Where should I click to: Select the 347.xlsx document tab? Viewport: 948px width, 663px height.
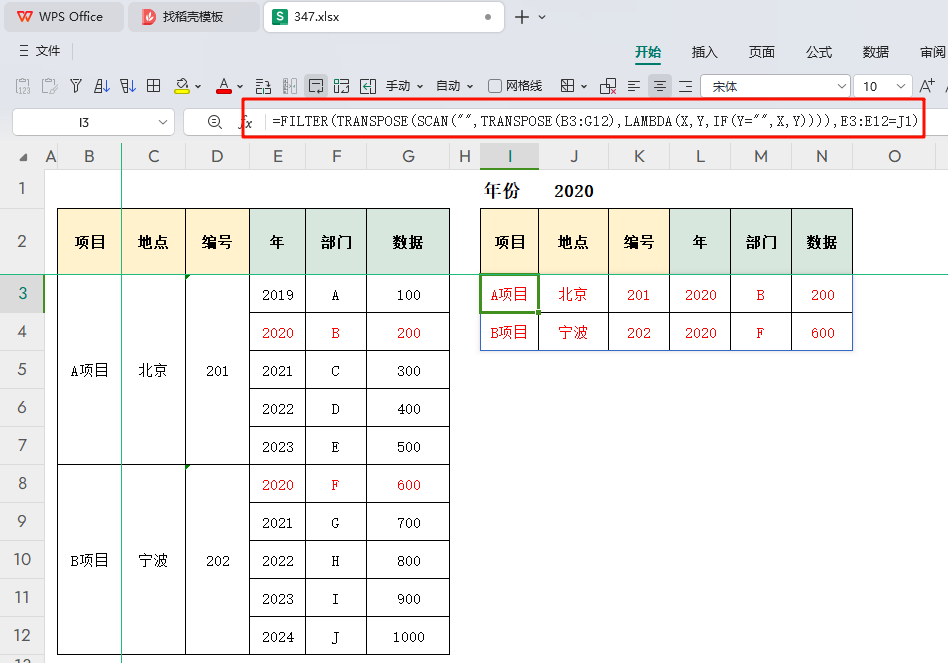pyautogui.click(x=383, y=17)
